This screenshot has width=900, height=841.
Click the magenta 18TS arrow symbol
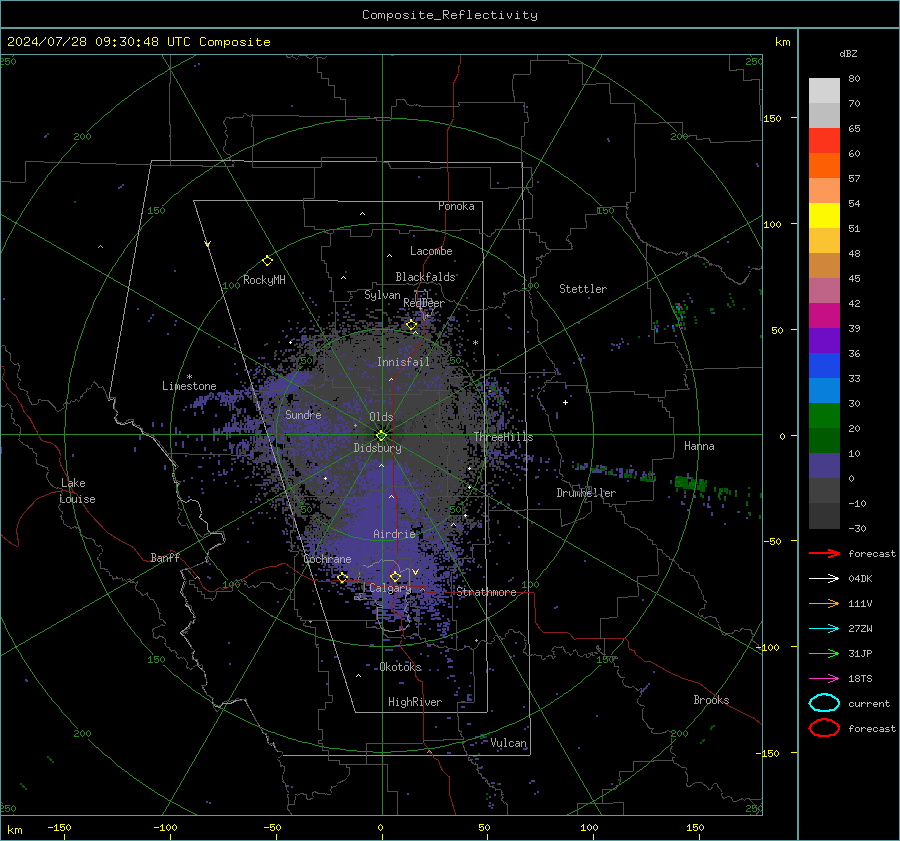pyautogui.click(x=824, y=679)
